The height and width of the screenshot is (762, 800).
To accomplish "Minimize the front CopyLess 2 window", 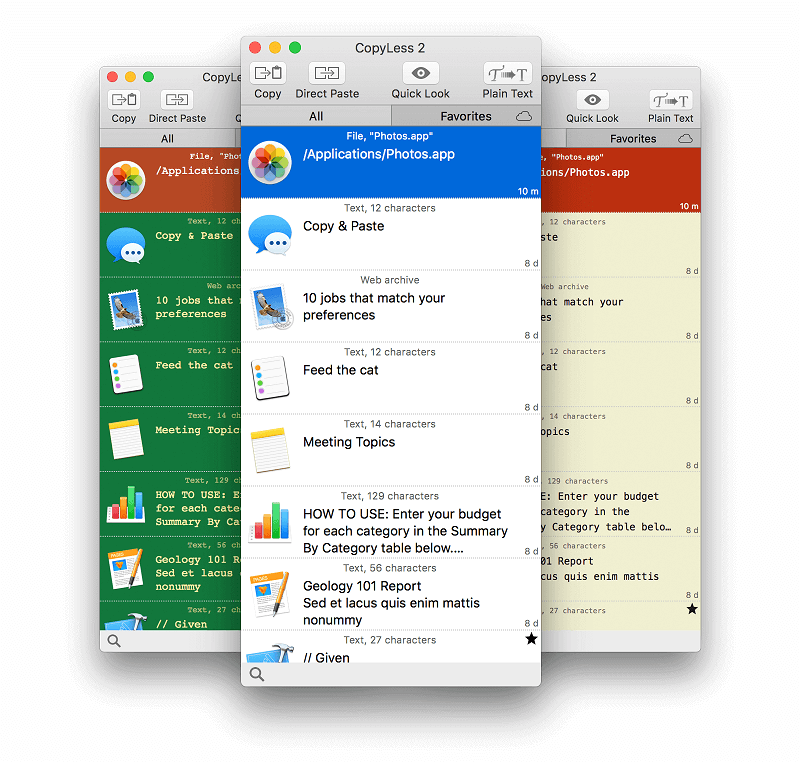I will coord(275,47).
